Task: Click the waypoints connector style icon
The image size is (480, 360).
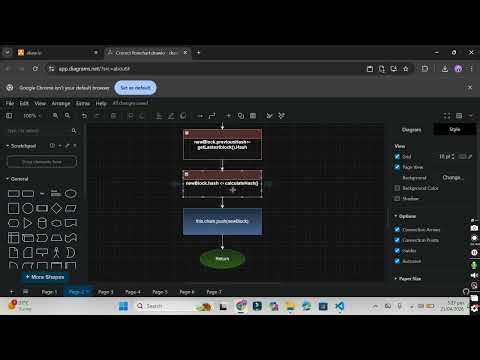Action: 212,116
